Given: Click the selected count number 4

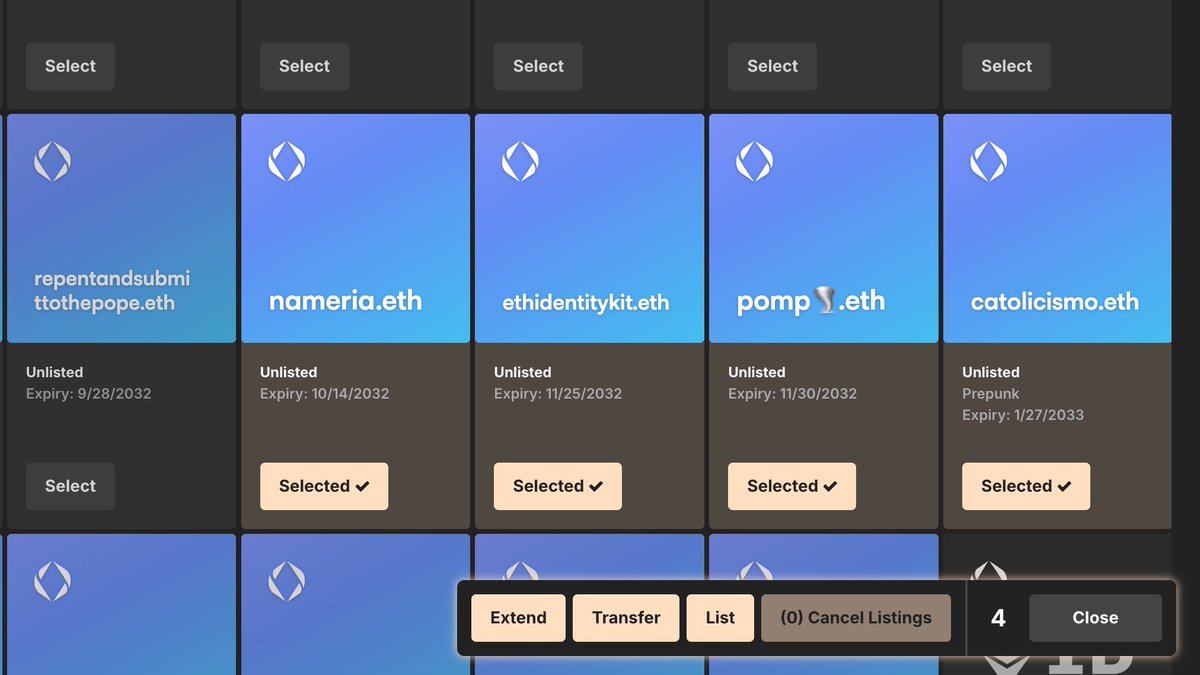Looking at the screenshot, I should click(998, 618).
